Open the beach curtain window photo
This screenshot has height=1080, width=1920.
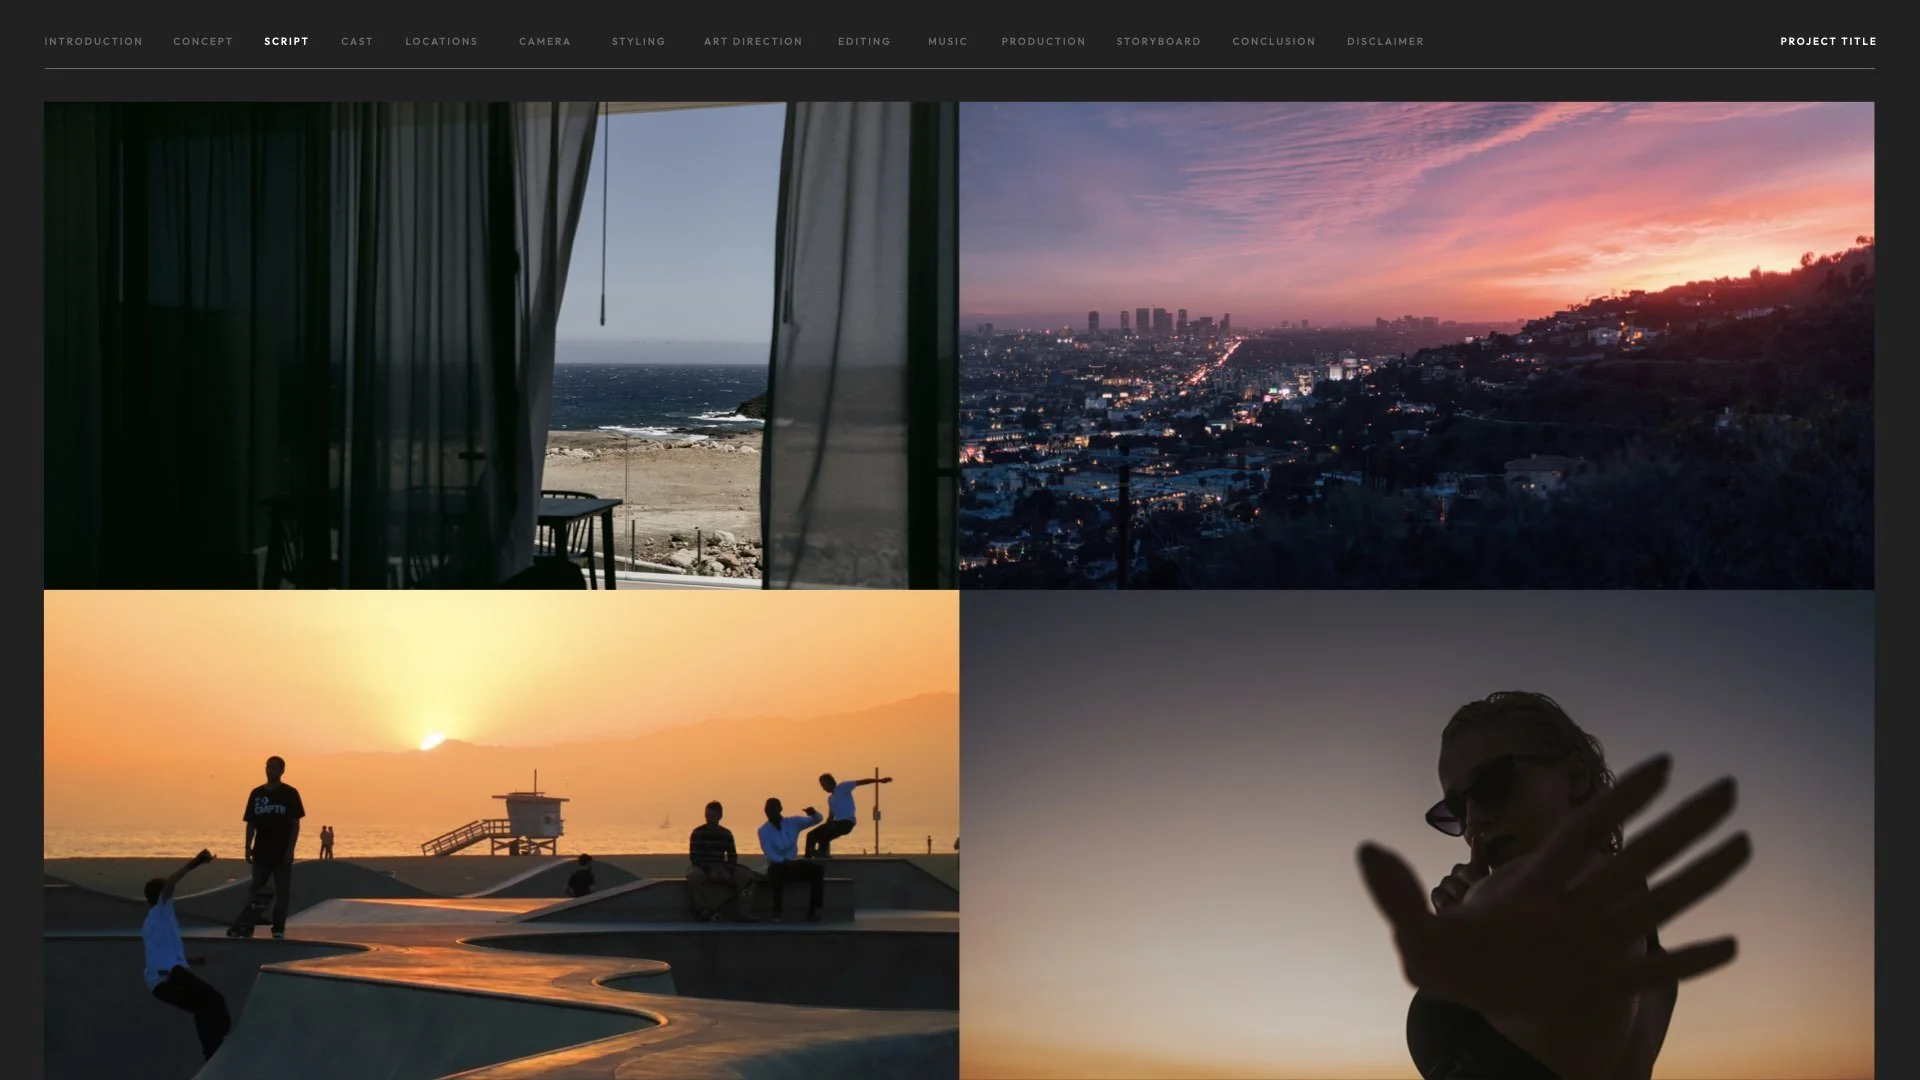click(x=500, y=345)
